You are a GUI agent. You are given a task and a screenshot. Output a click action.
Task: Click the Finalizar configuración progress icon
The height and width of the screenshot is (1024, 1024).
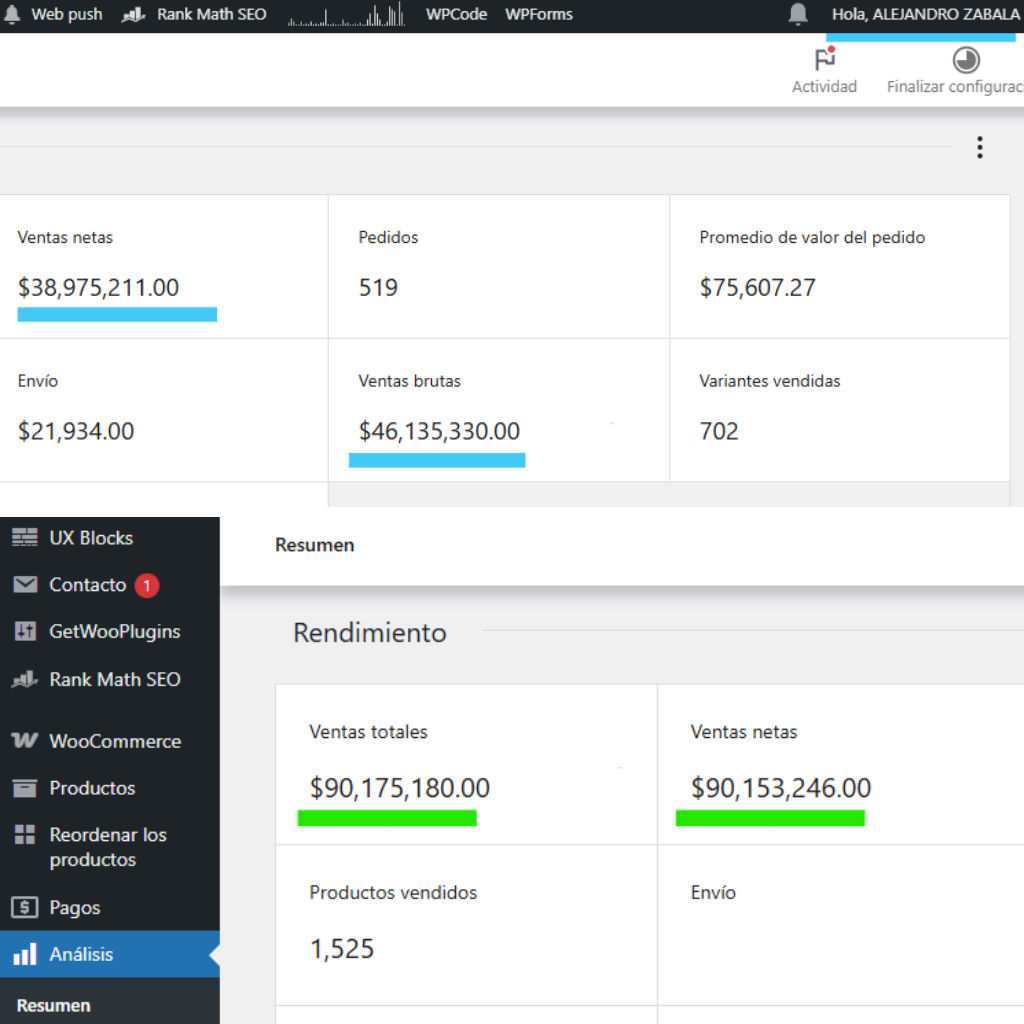coord(965,60)
